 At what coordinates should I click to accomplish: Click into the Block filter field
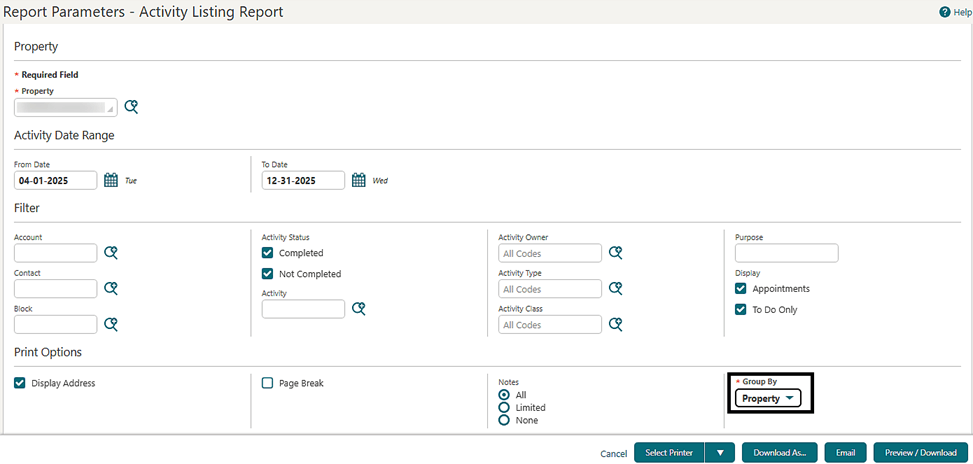click(x=55, y=324)
